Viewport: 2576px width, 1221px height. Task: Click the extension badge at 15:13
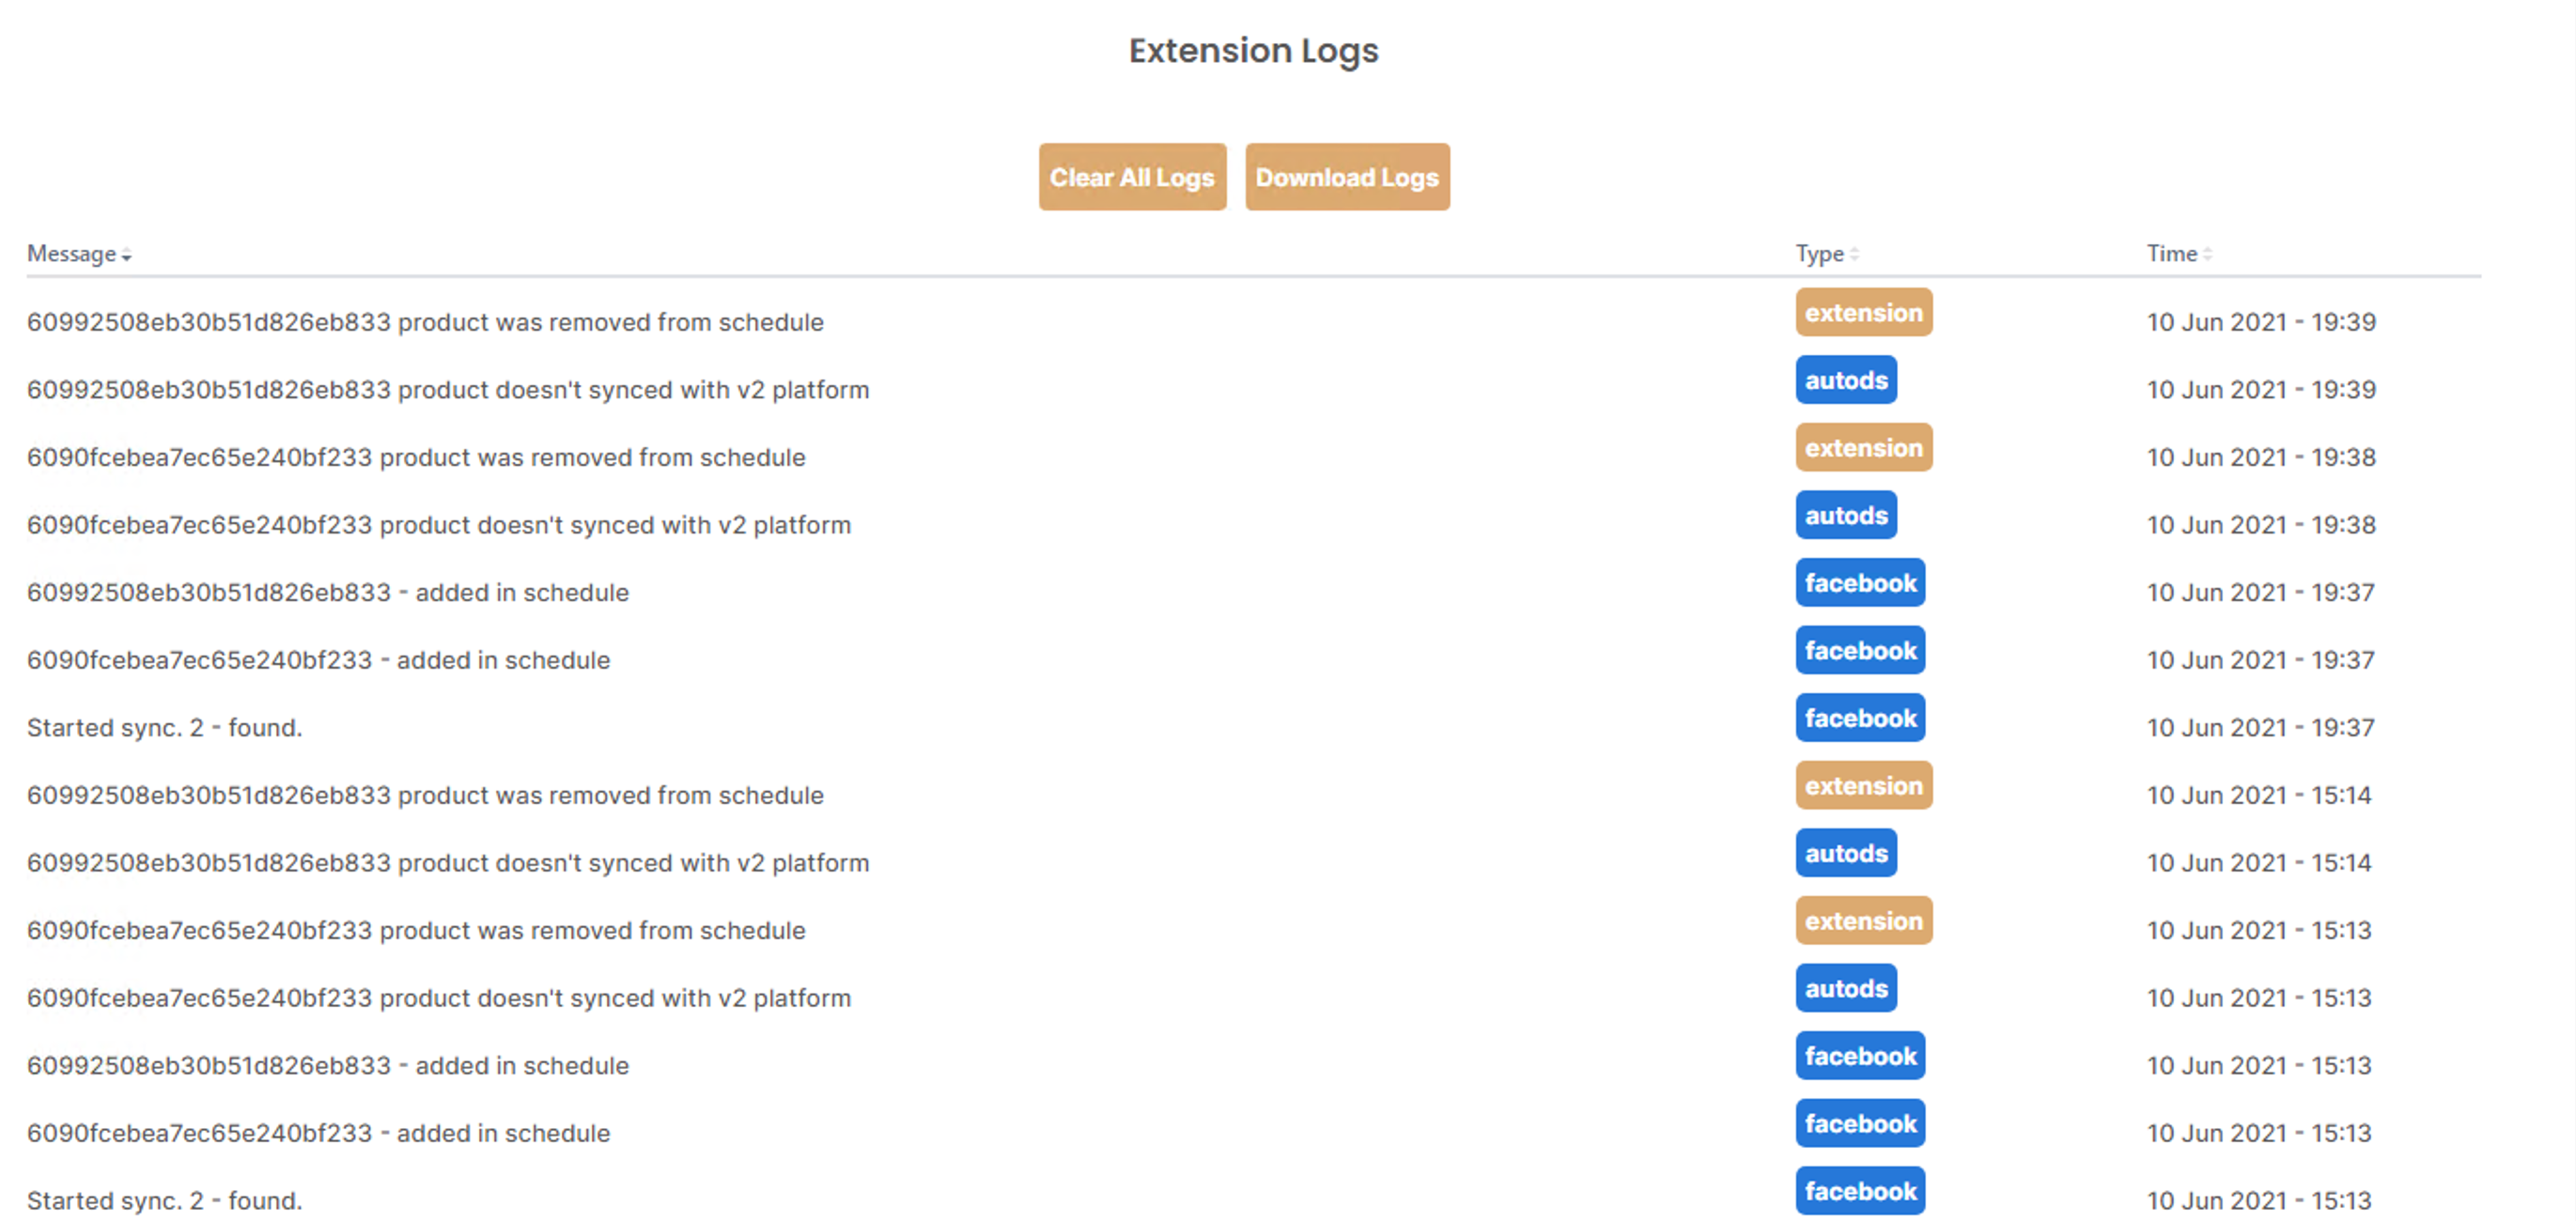point(1864,920)
